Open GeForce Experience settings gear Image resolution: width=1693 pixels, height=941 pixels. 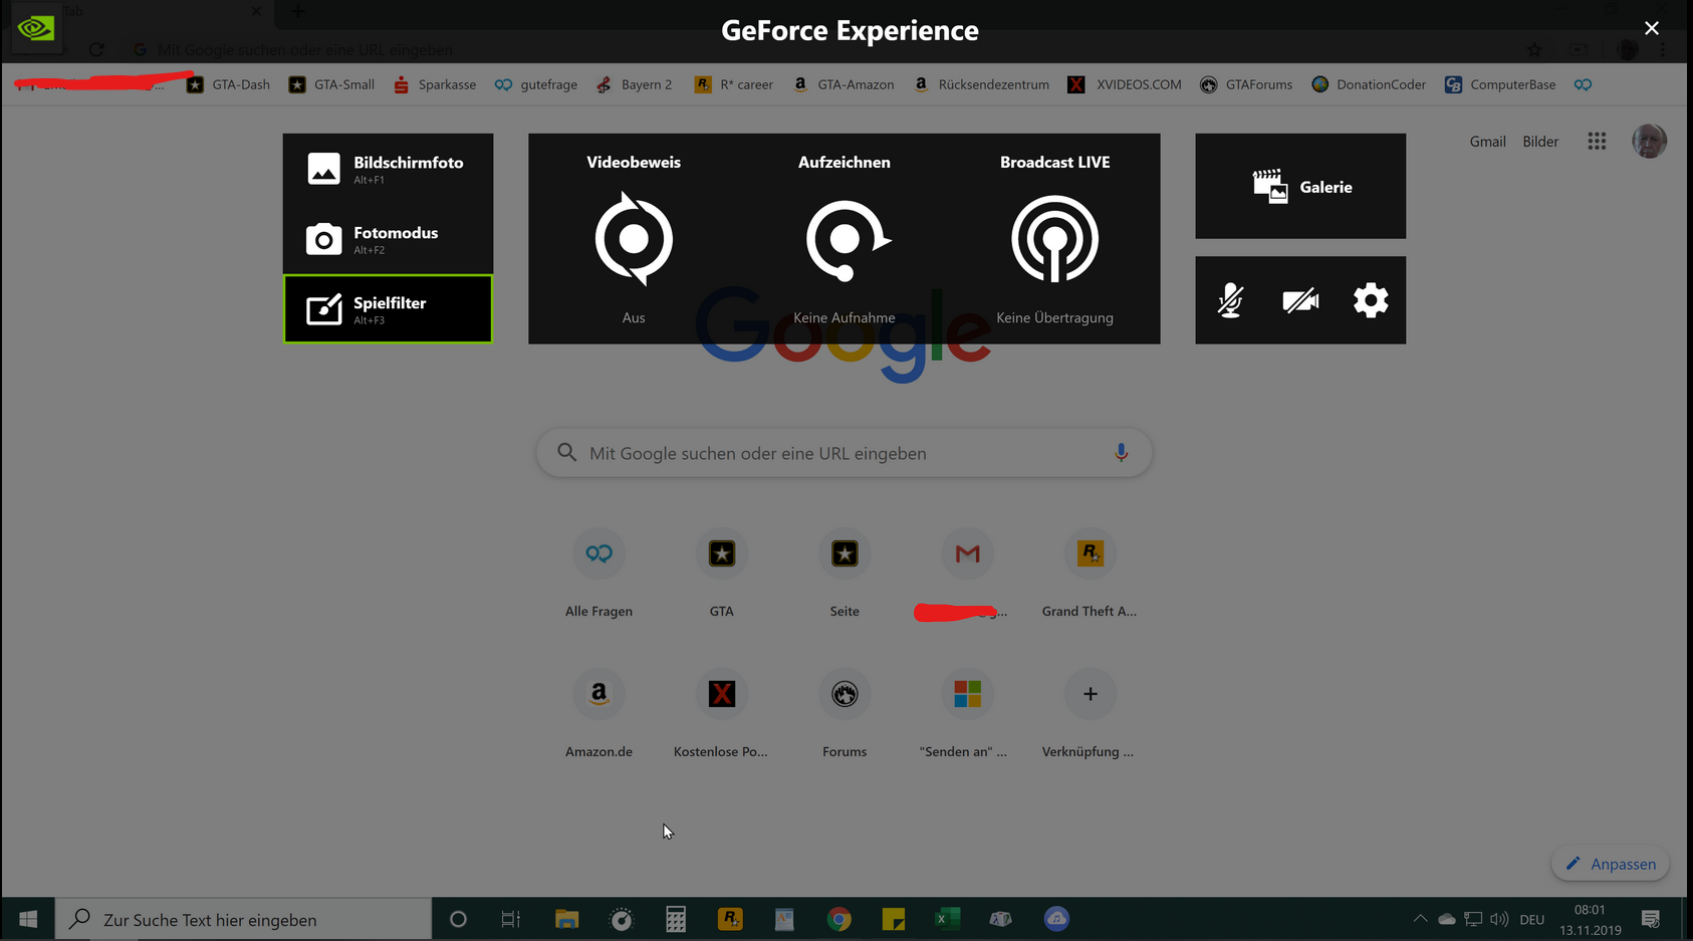pos(1370,300)
